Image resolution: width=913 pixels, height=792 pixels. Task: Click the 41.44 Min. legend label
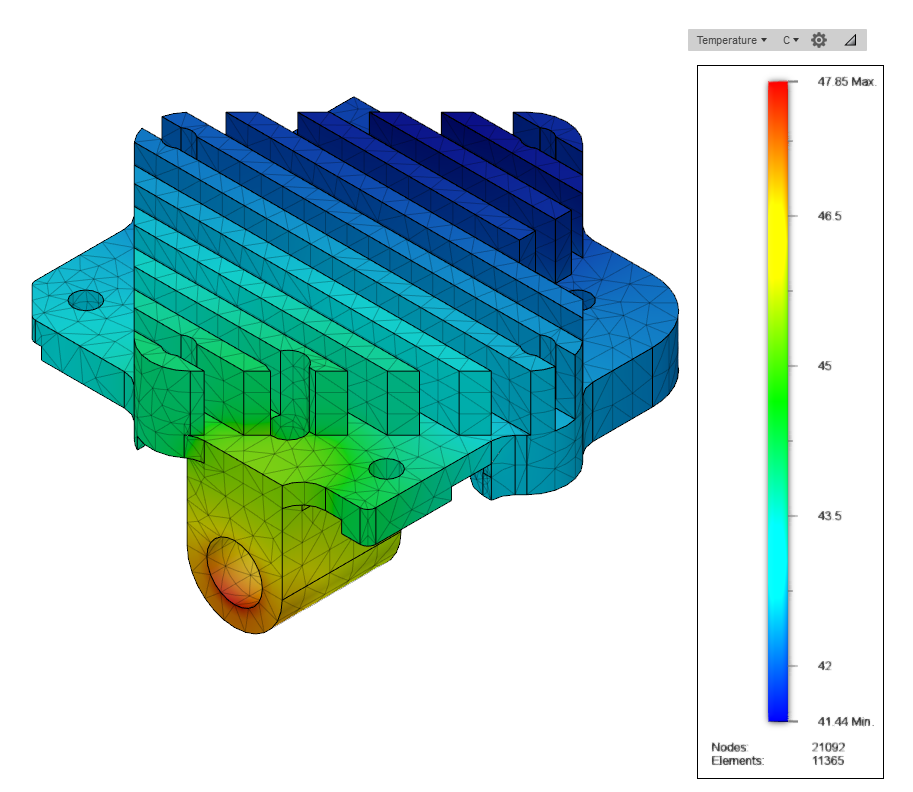point(845,722)
